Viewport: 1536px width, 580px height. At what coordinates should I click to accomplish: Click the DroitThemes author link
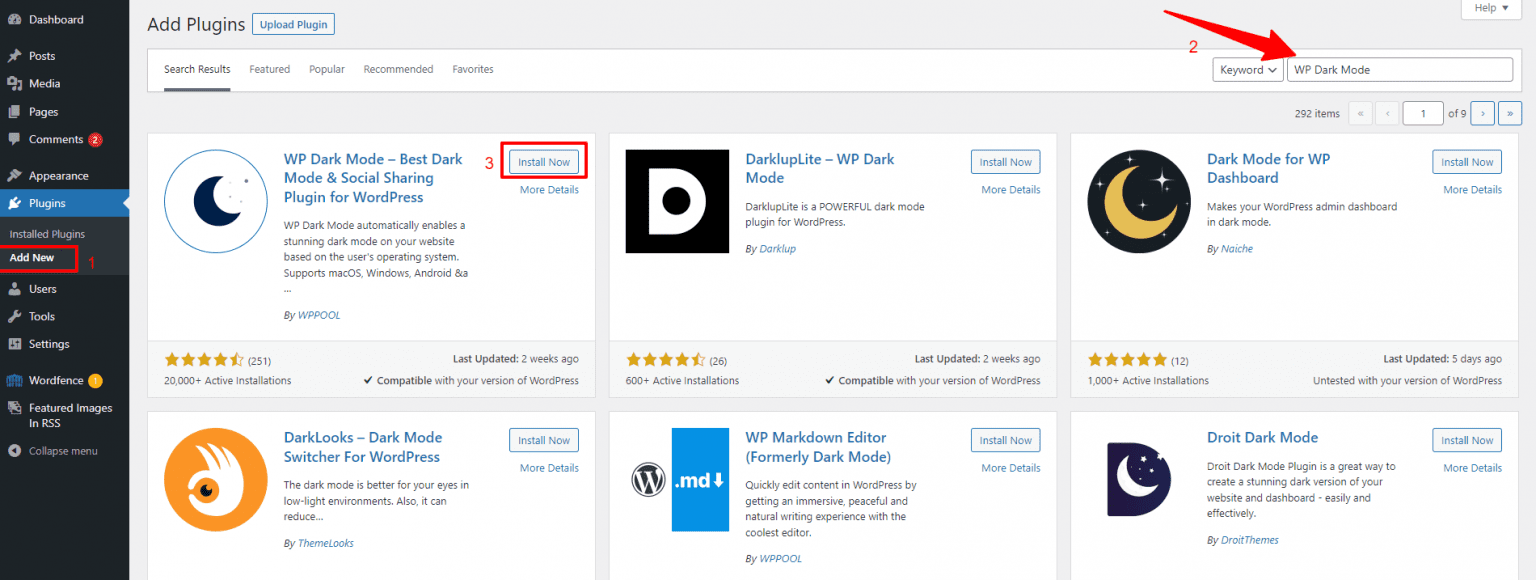coord(1250,540)
